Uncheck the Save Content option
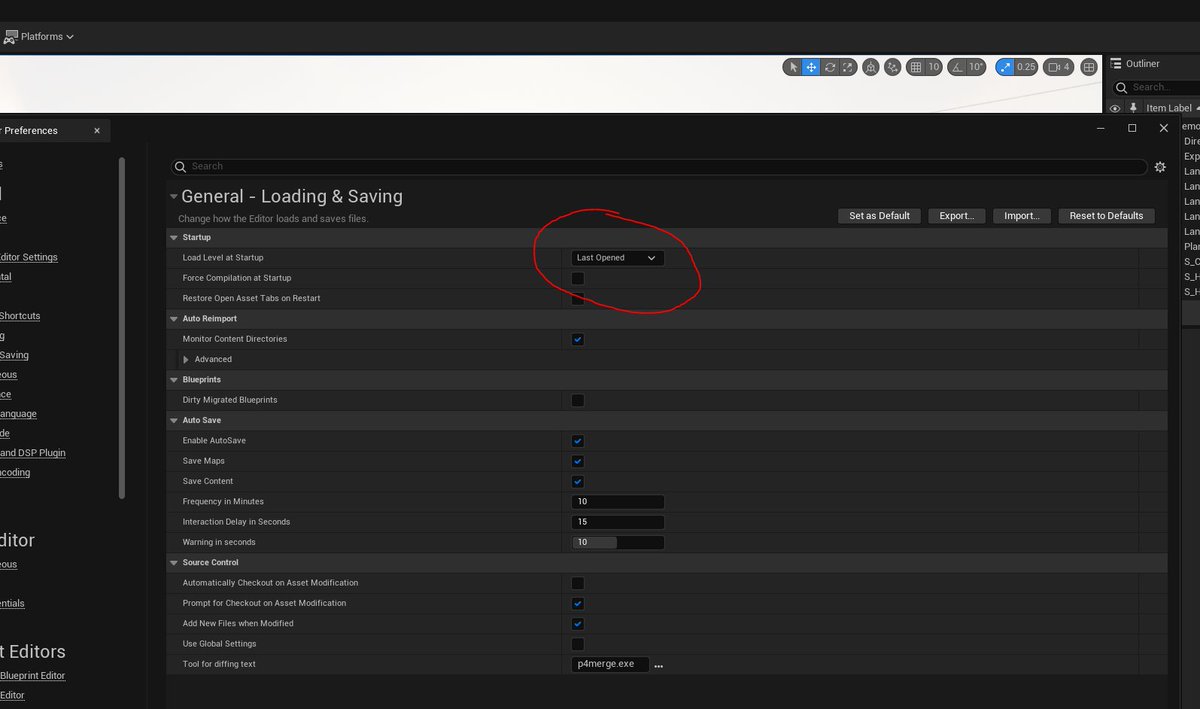The height and width of the screenshot is (709, 1200). pyautogui.click(x=578, y=481)
